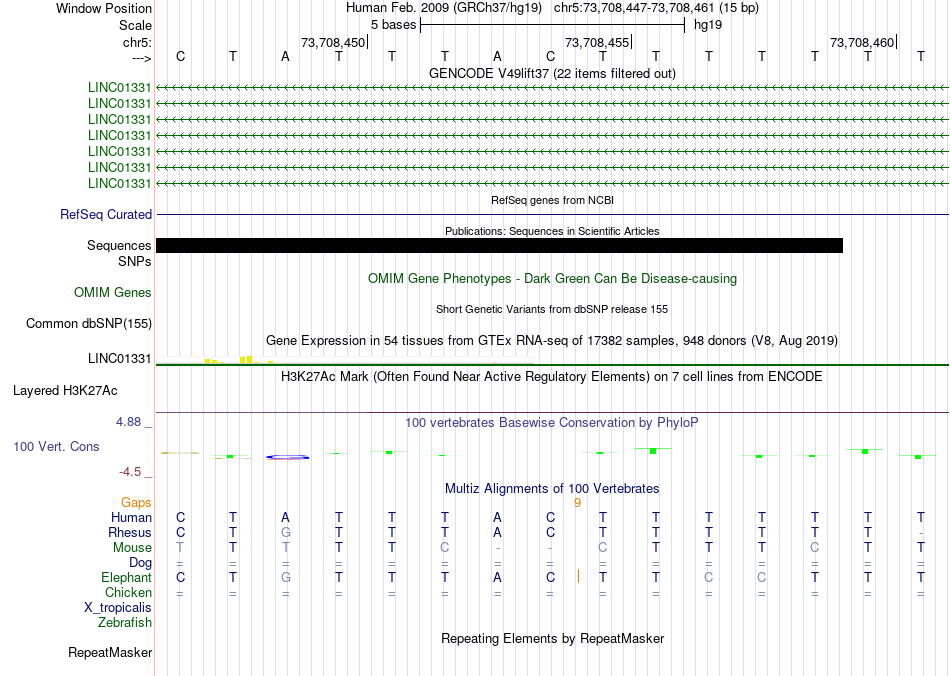Image resolution: width=950 pixels, height=676 pixels.
Task: Select the SNPs track label
Action: (135, 261)
